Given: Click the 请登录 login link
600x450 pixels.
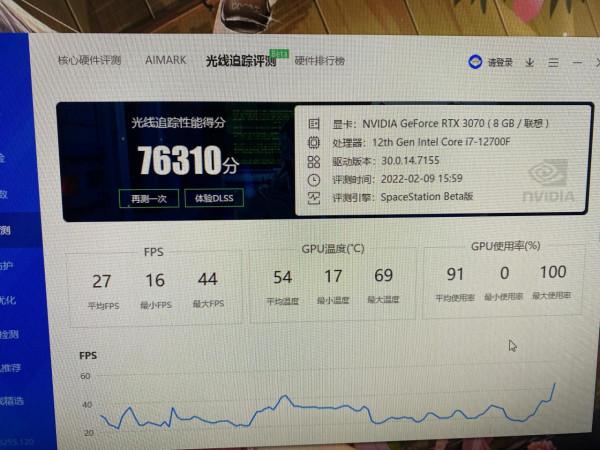Looking at the screenshot, I should point(500,62).
